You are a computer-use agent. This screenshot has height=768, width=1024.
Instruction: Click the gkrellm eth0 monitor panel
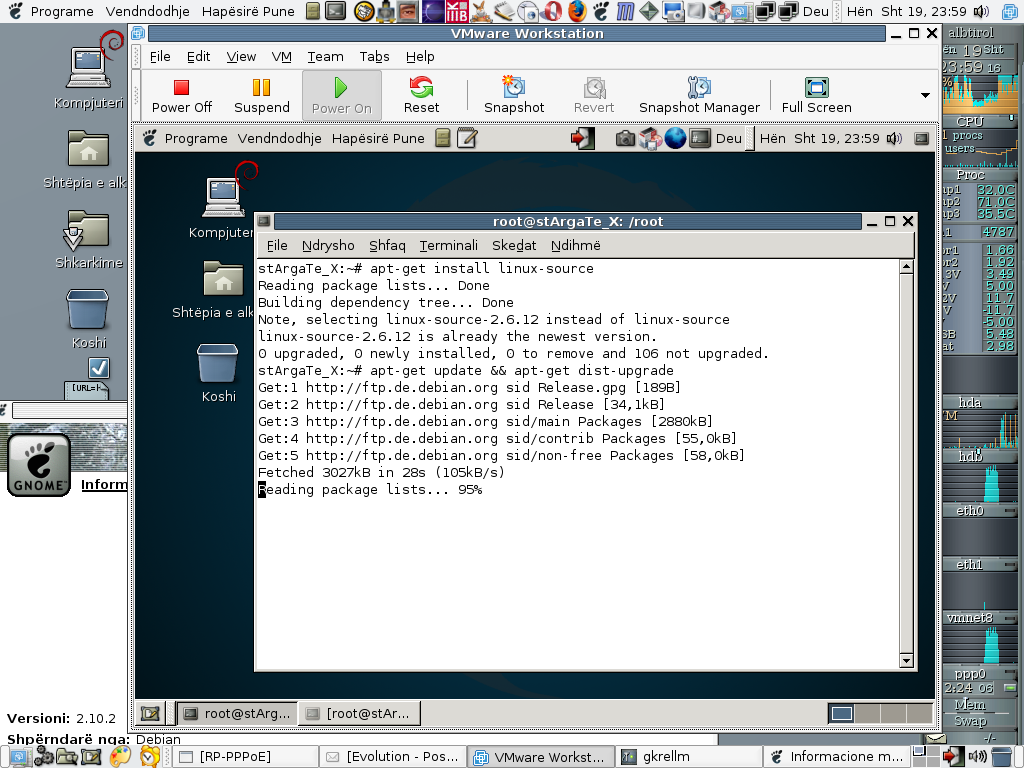coord(980,530)
